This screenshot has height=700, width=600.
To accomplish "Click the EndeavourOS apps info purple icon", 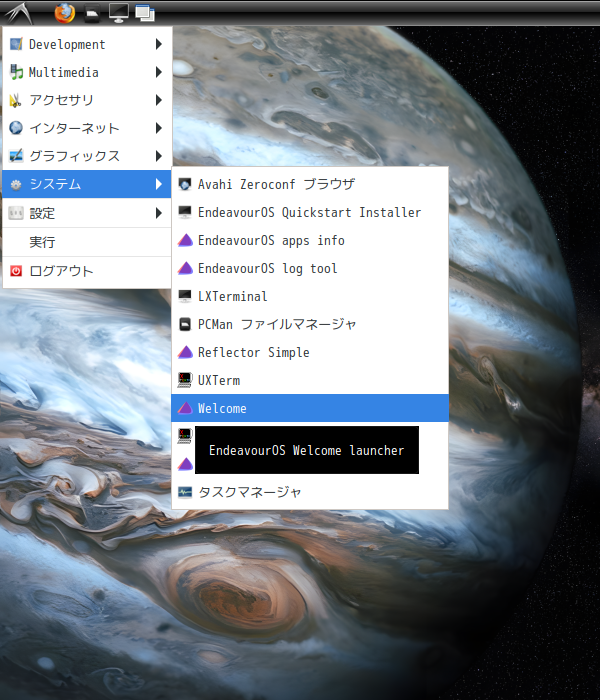I will [185, 240].
